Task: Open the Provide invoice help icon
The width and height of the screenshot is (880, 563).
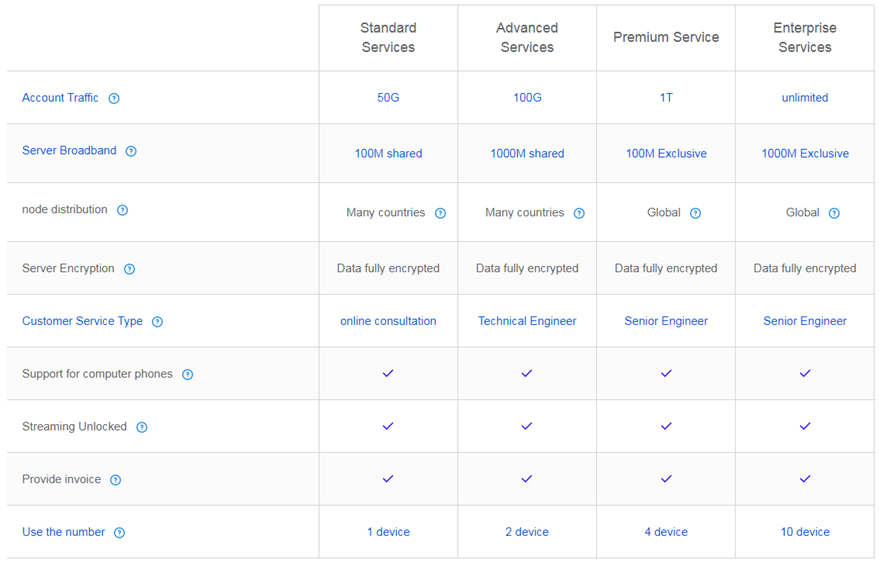Action: coord(116,480)
